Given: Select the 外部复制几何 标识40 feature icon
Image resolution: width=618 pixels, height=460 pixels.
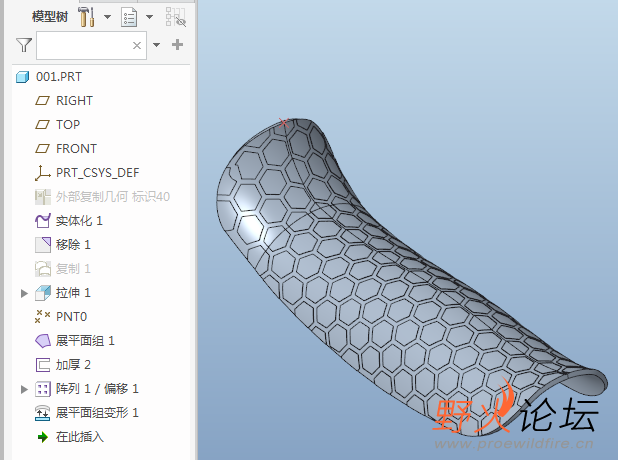Looking at the screenshot, I should click(43, 197).
